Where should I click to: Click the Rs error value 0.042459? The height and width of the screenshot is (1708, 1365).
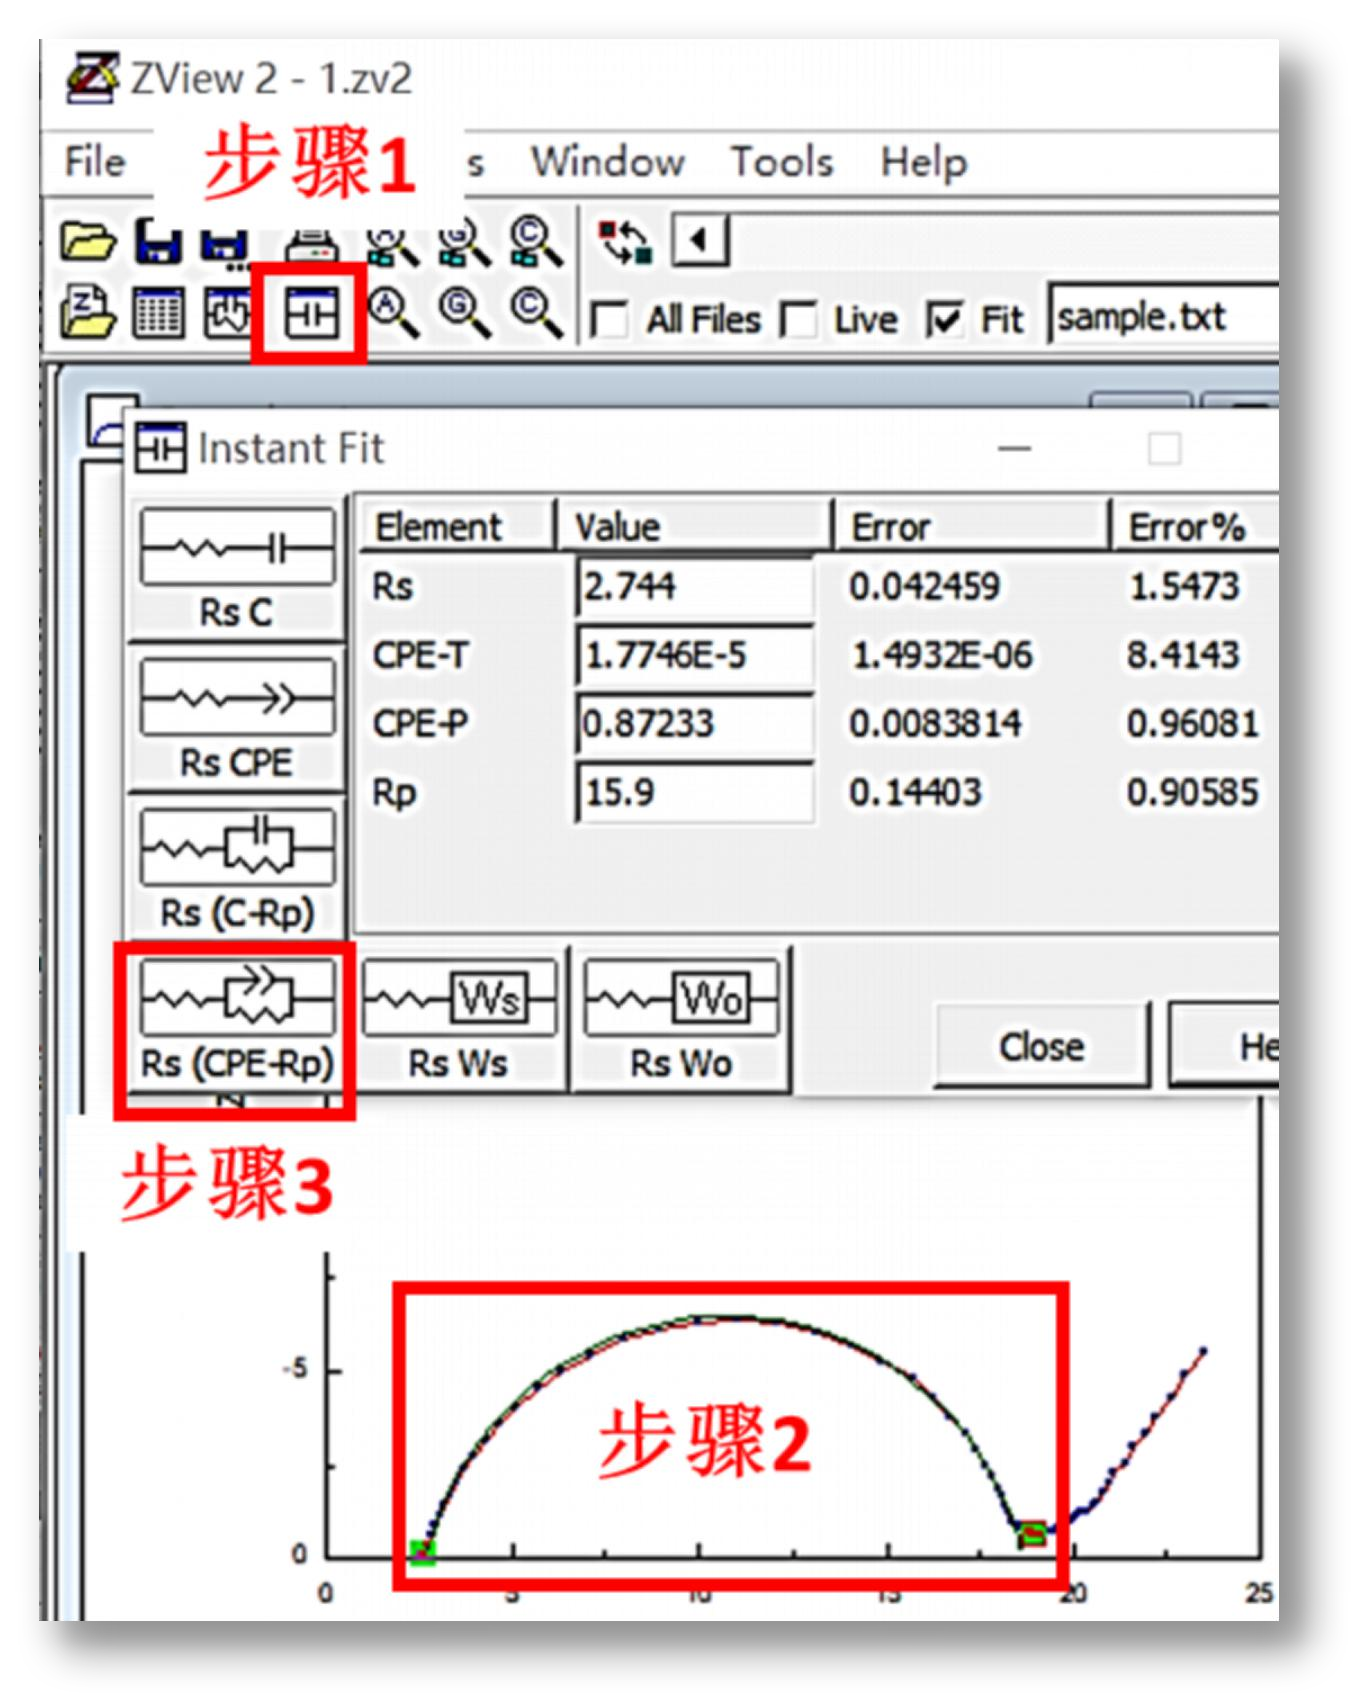[924, 586]
